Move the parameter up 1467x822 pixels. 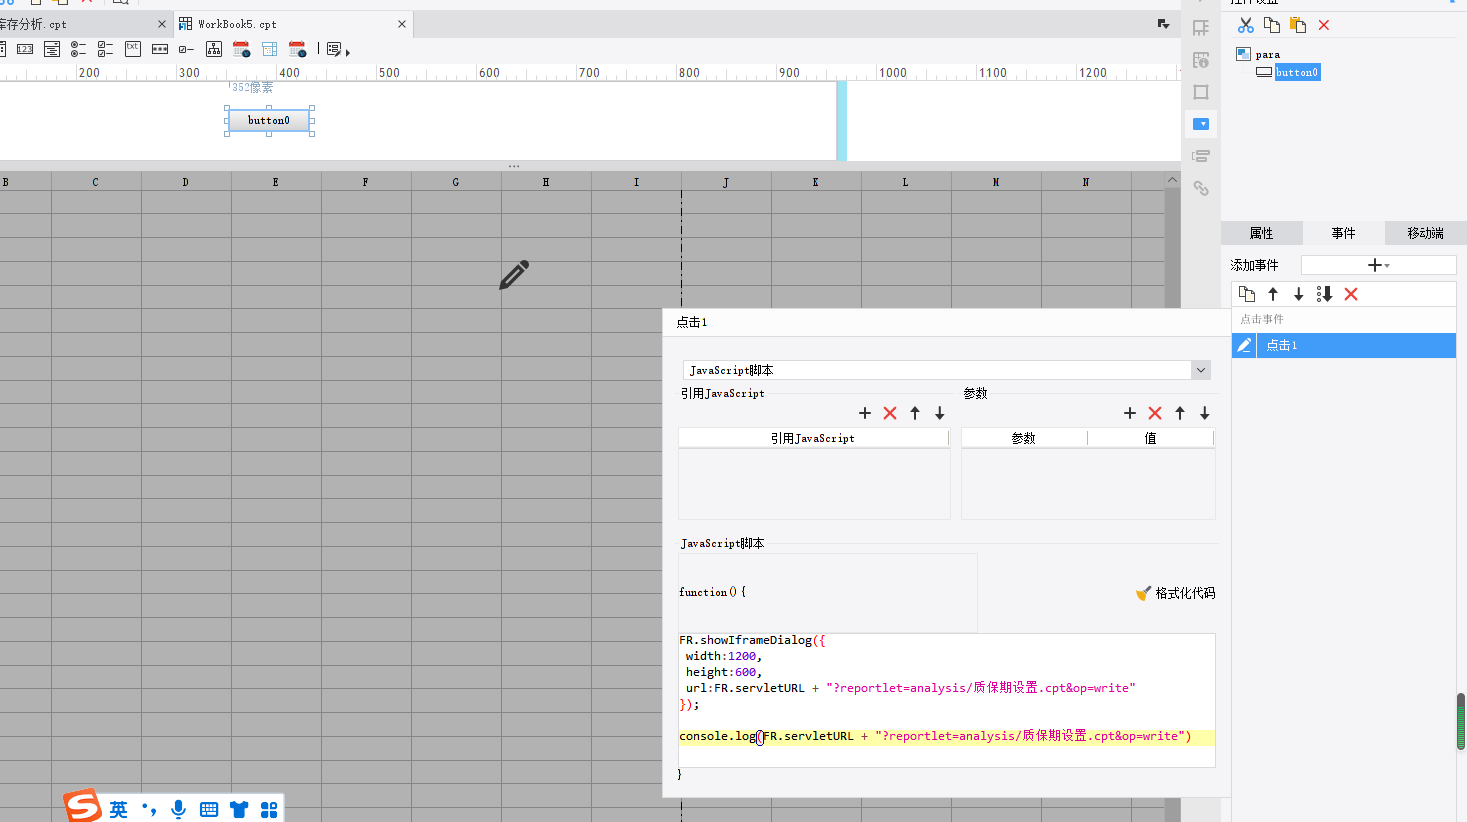click(x=1180, y=413)
